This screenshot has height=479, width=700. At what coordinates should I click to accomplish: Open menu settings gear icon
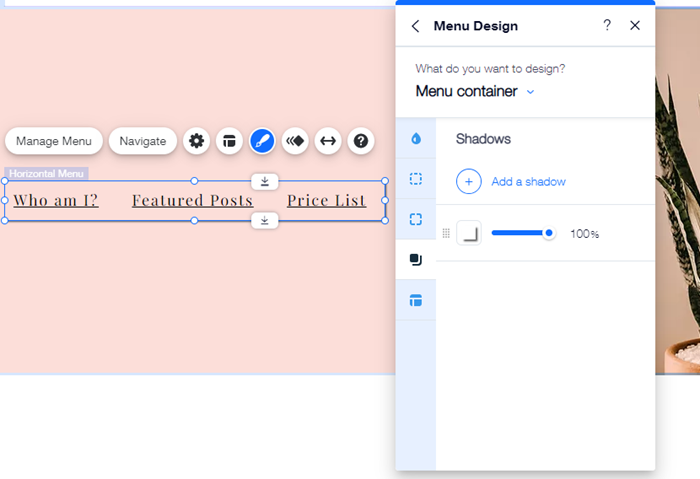point(196,141)
